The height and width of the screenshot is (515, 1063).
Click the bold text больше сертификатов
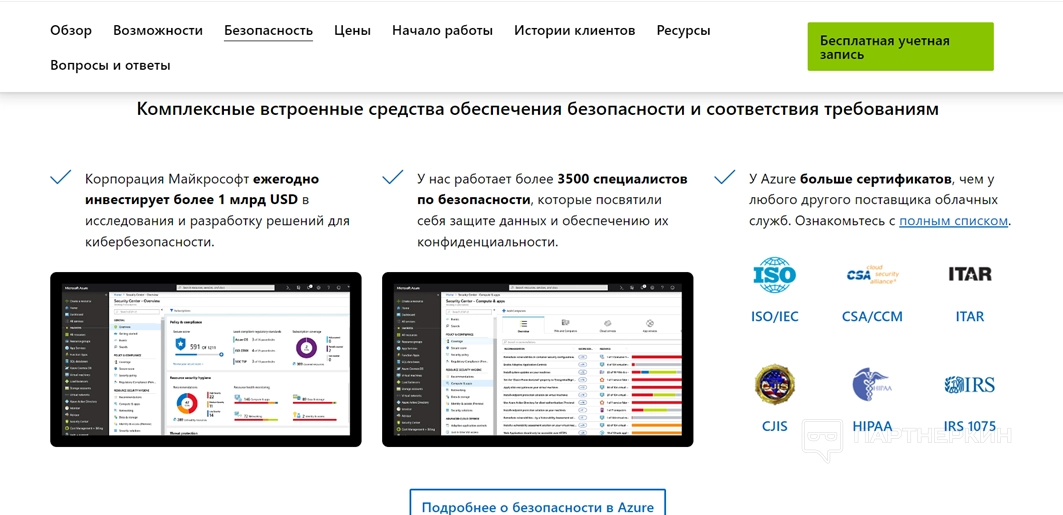876,180
